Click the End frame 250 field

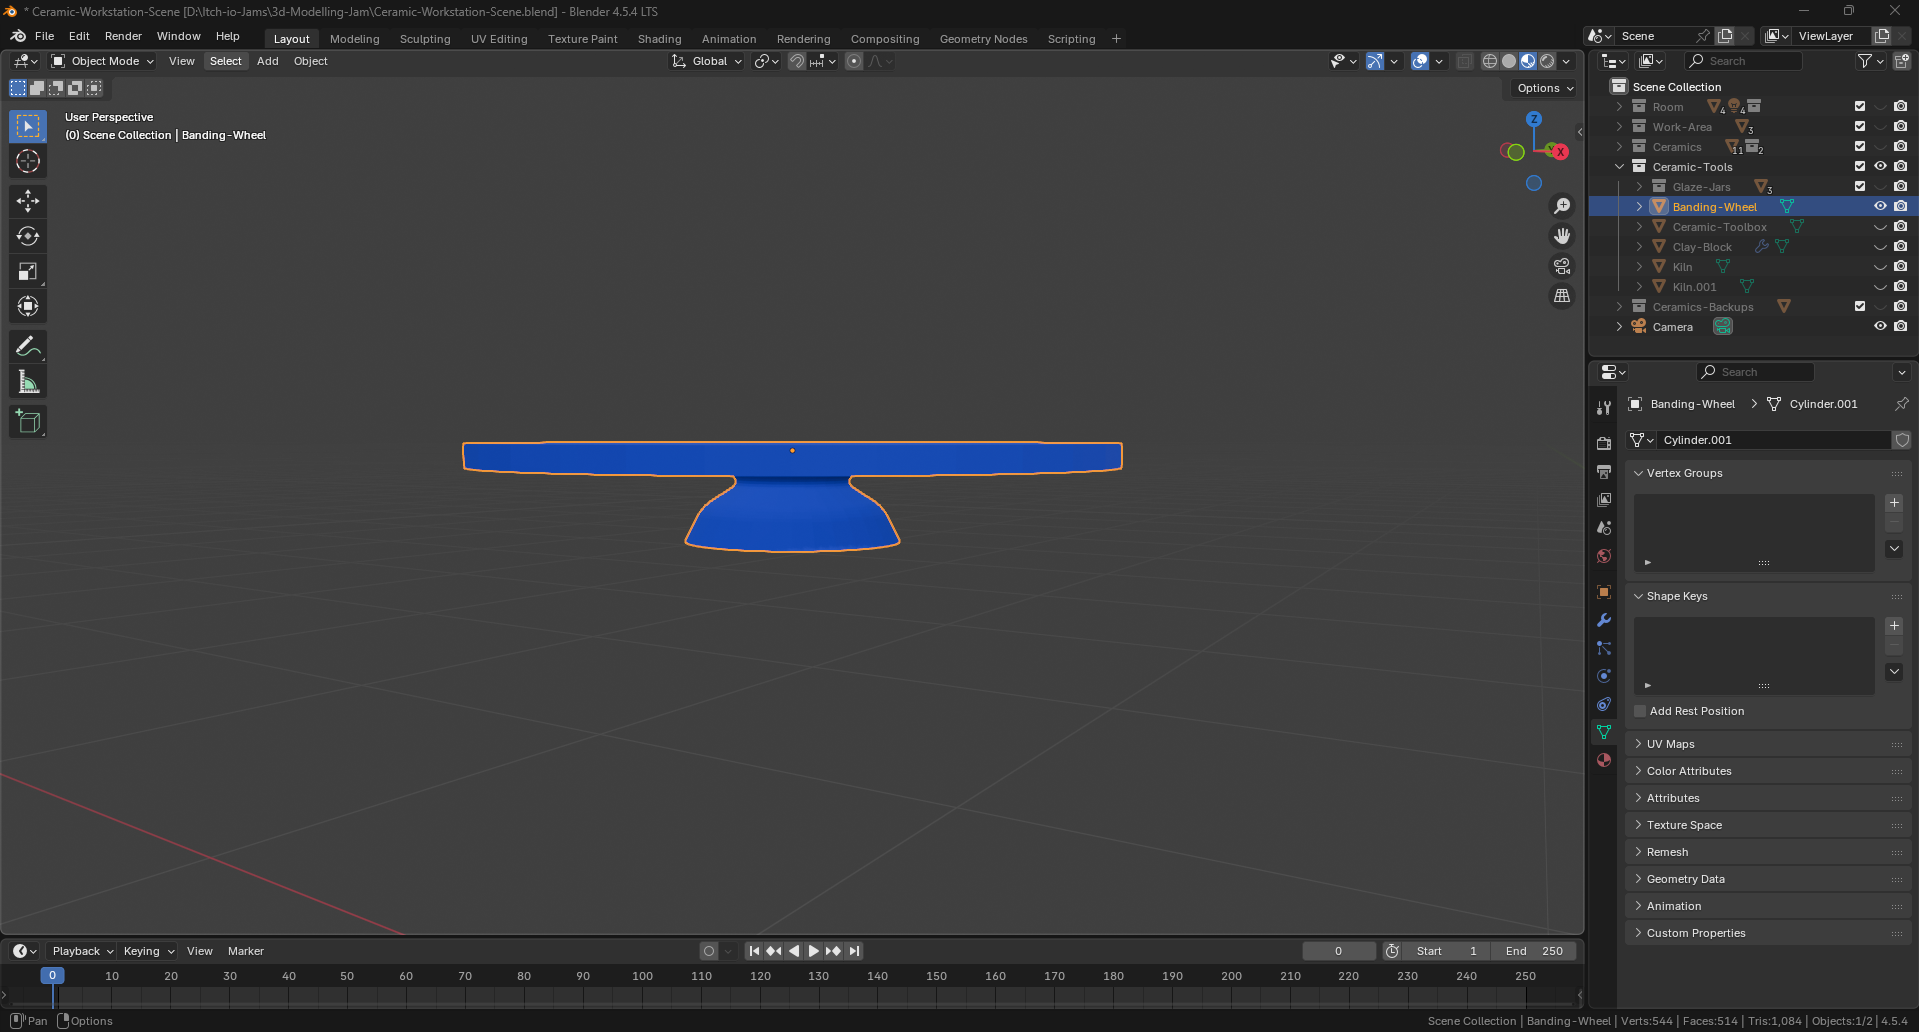[x=1534, y=951]
